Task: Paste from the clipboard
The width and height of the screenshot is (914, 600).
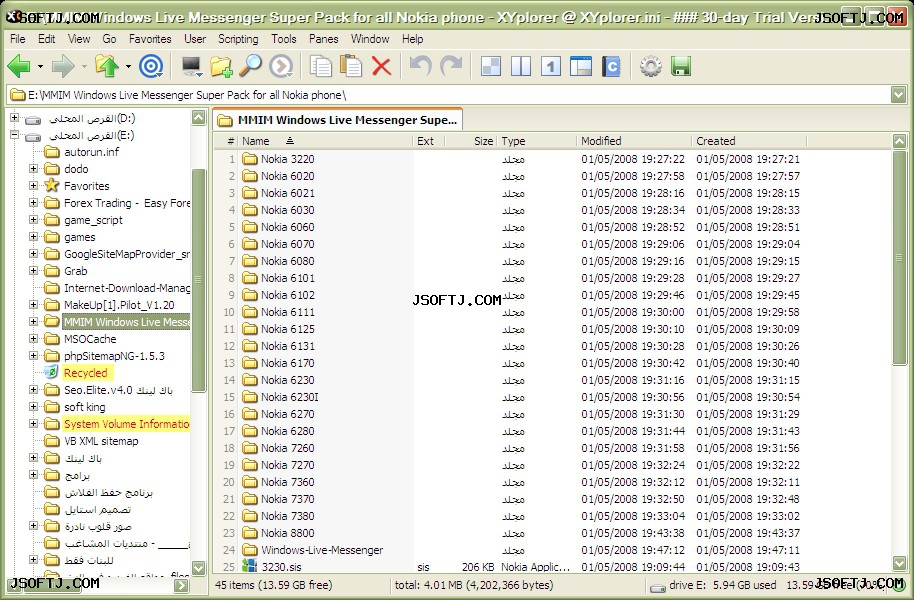Action: pos(351,66)
